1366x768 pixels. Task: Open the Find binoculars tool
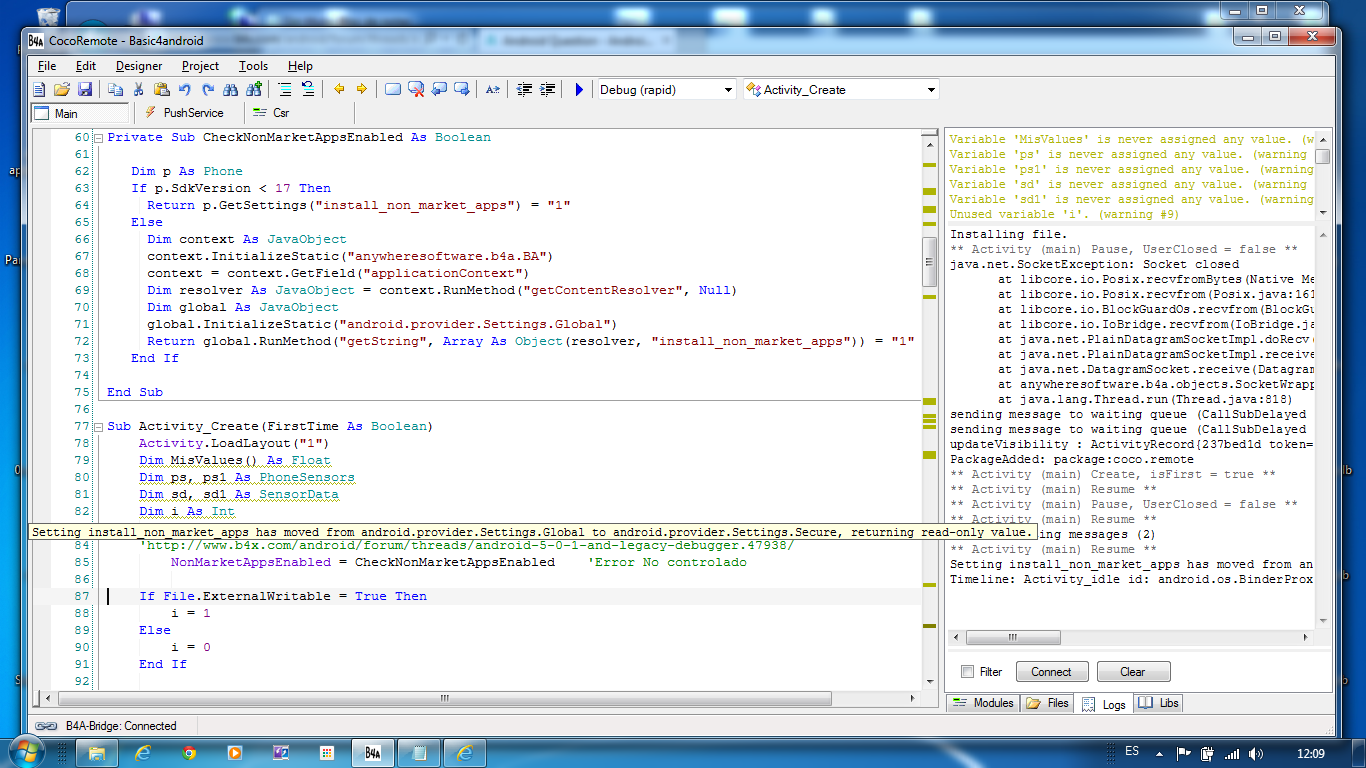[231, 89]
